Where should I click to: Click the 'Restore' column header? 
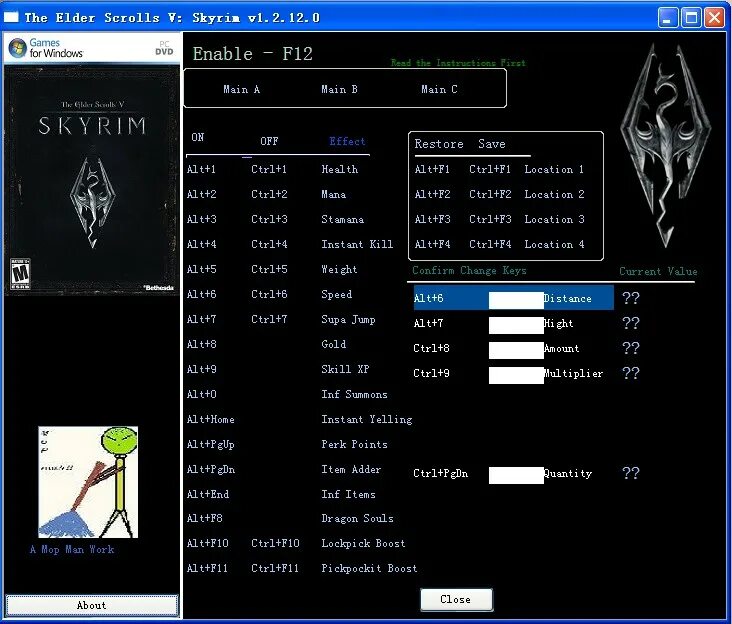tap(439, 144)
